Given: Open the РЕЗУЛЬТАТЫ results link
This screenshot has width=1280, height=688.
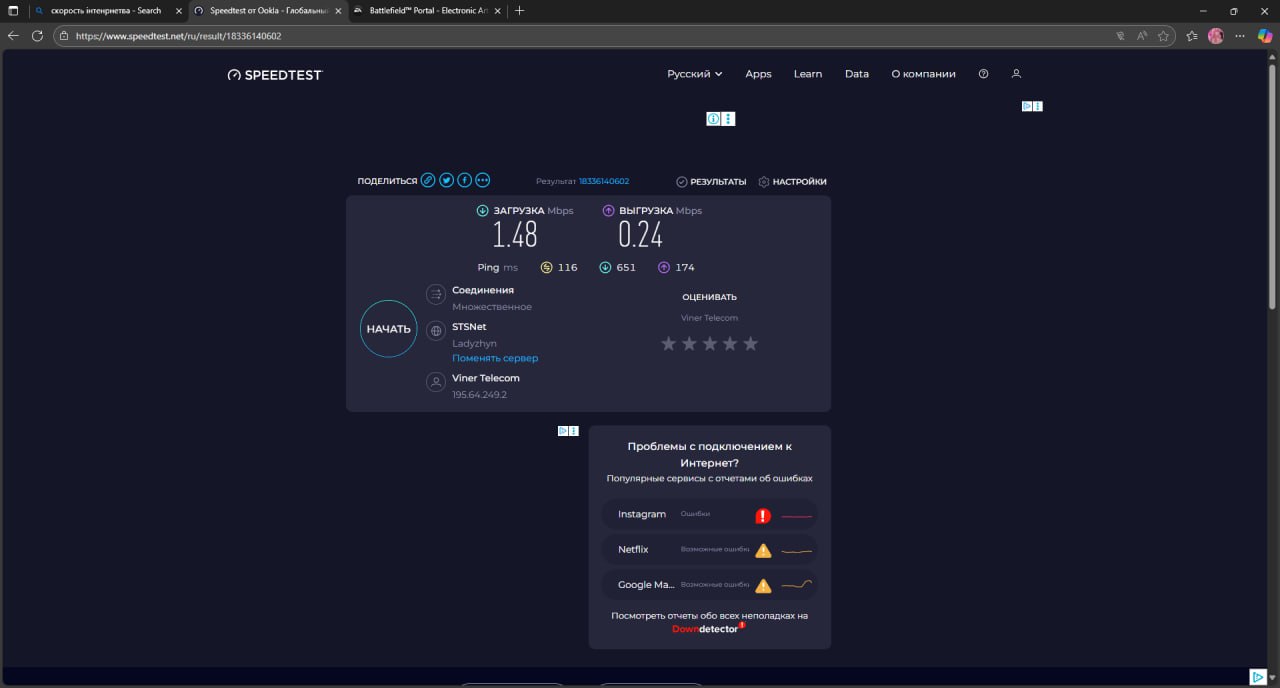Looking at the screenshot, I should [x=711, y=182].
